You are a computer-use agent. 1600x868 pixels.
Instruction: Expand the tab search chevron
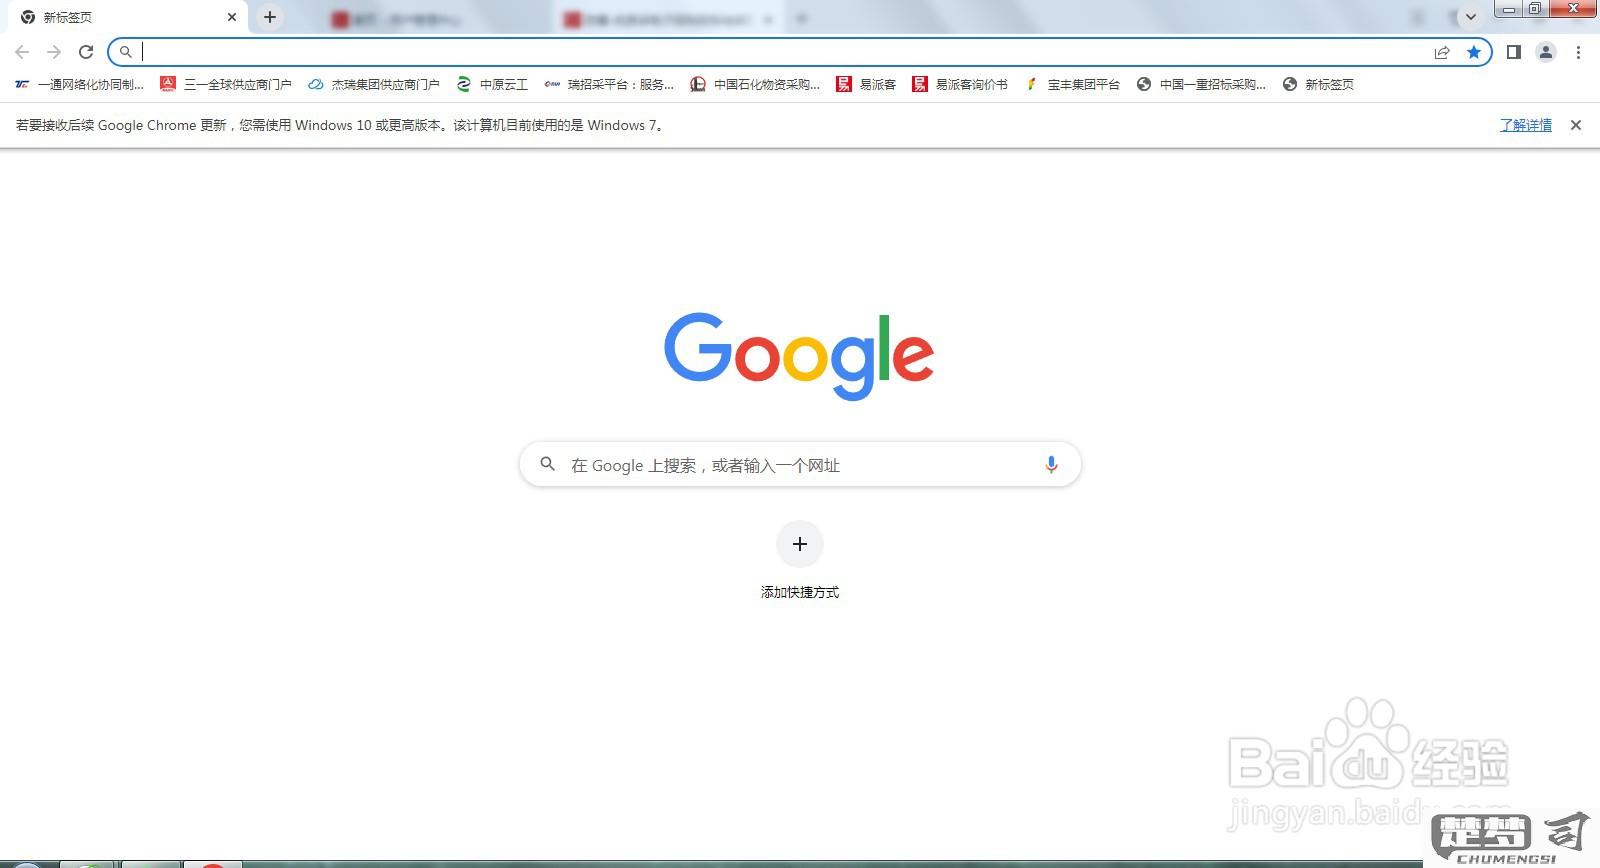[x=1471, y=17]
